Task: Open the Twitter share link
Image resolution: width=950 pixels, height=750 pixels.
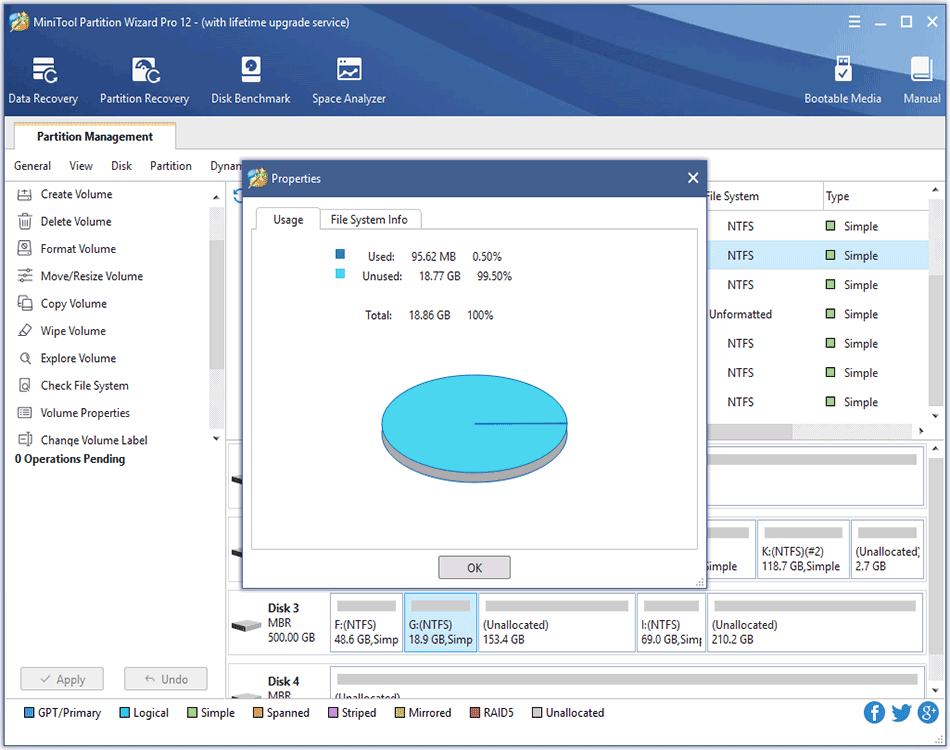Action: tap(901, 712)
